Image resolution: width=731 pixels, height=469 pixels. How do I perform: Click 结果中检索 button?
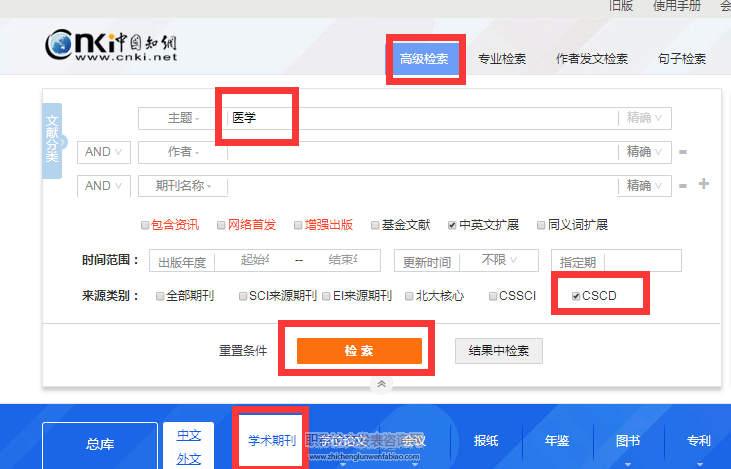pos(499,351)
